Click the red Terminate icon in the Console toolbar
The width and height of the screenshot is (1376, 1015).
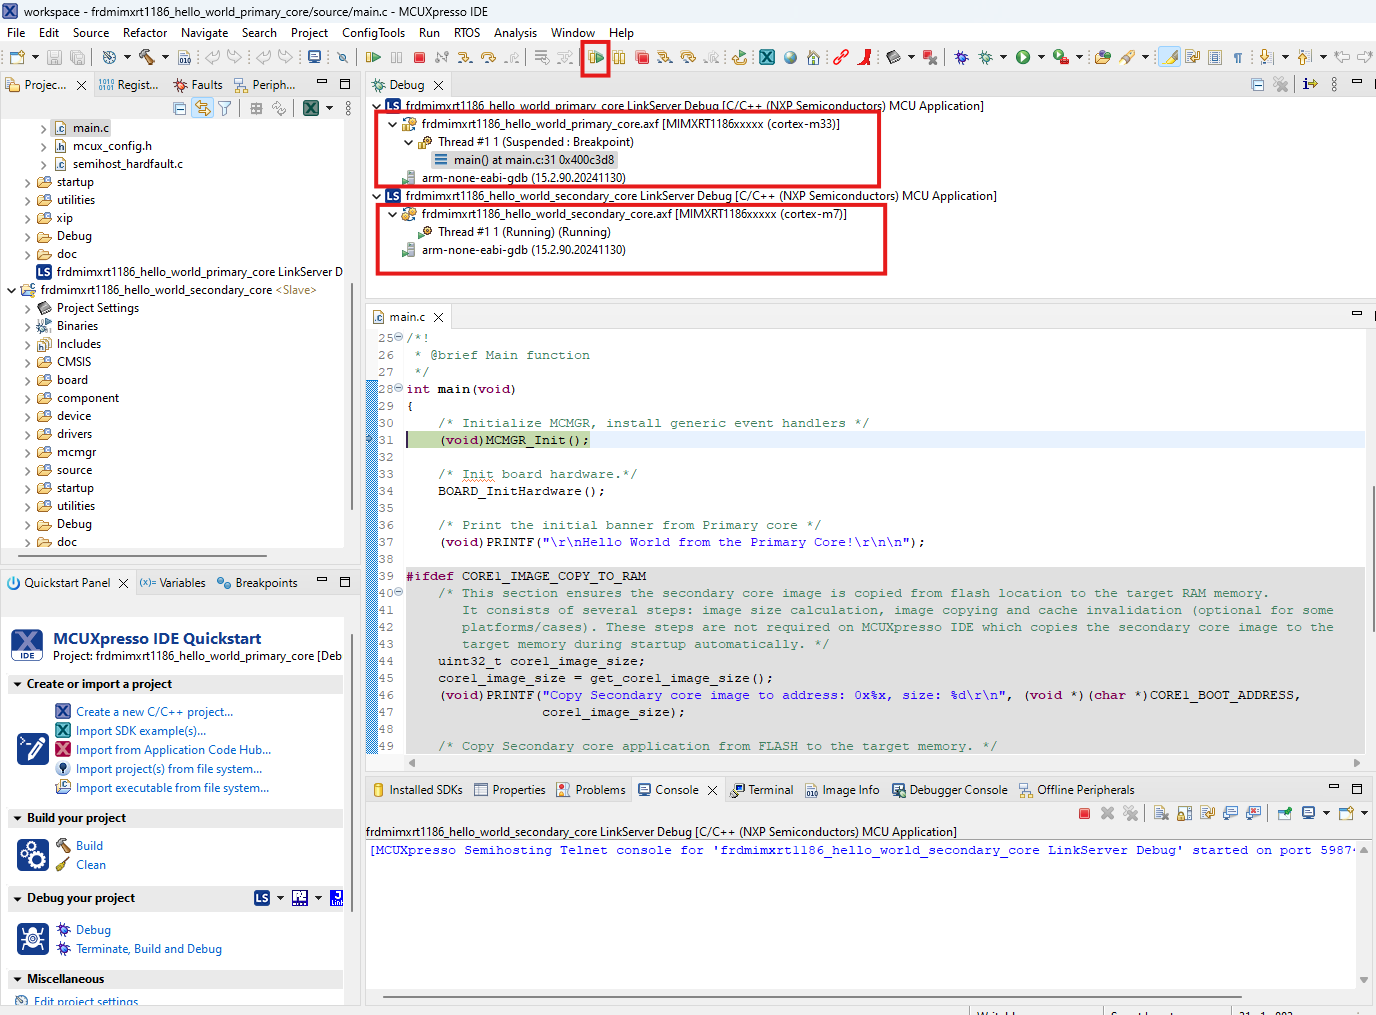pos(1084,813)
